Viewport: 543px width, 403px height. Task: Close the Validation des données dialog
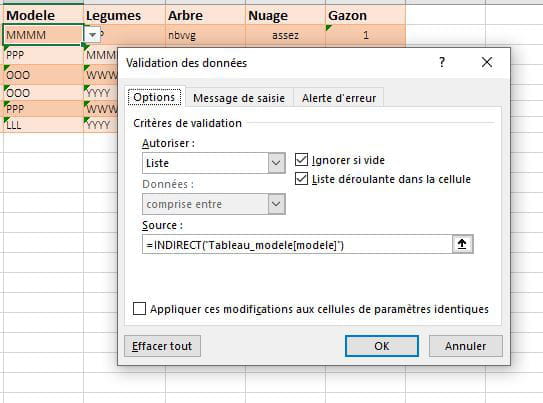coord(487,62)
